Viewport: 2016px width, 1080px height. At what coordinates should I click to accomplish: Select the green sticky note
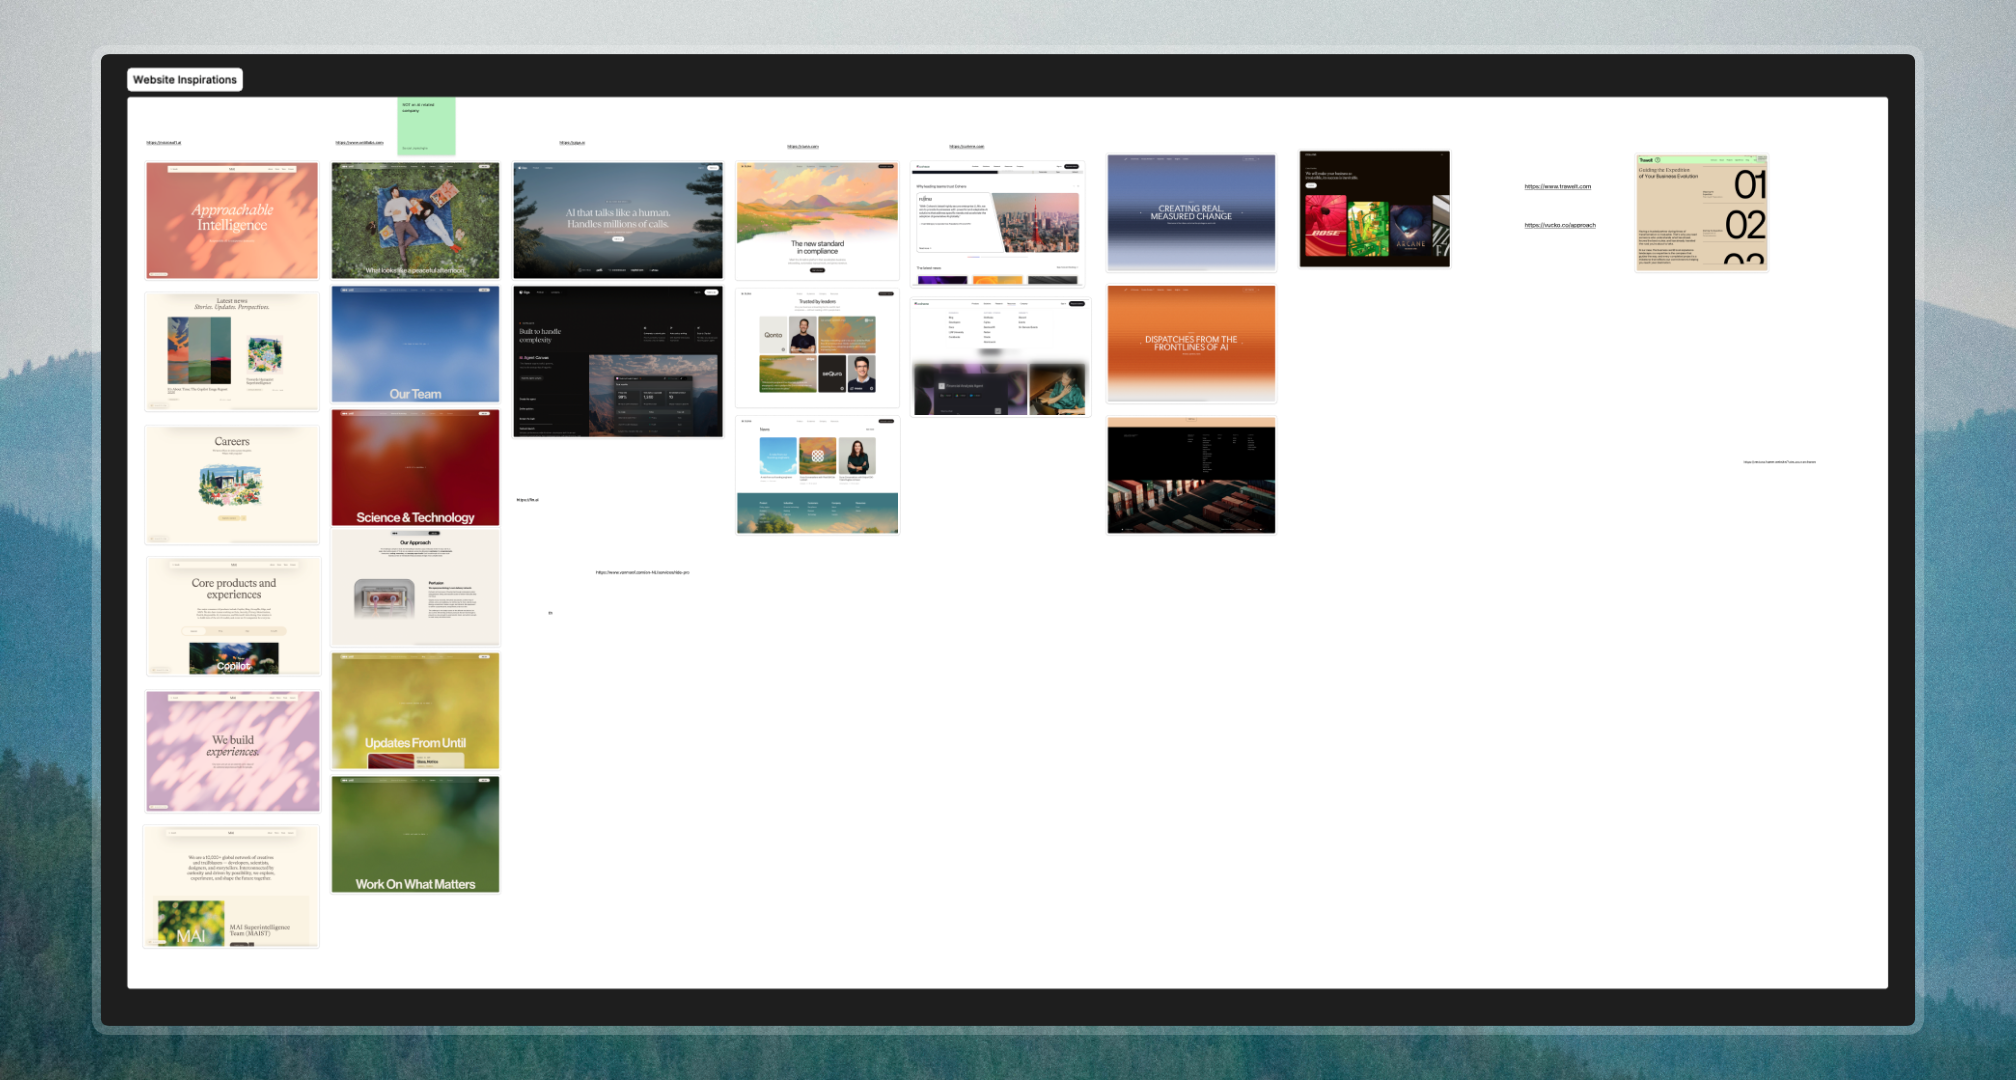pyautogui.click(x=426, y=126)
